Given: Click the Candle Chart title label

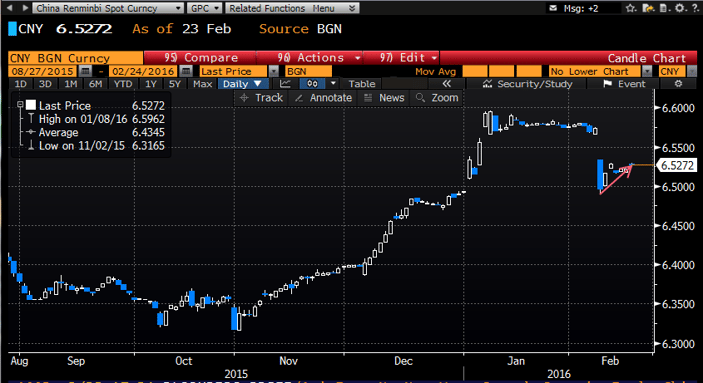Looking at the screenshot, I should coord(647,58).
